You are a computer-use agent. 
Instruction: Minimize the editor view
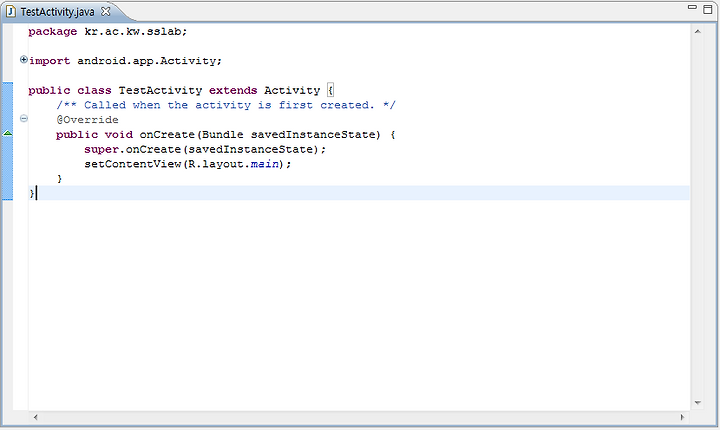[692, 8]
